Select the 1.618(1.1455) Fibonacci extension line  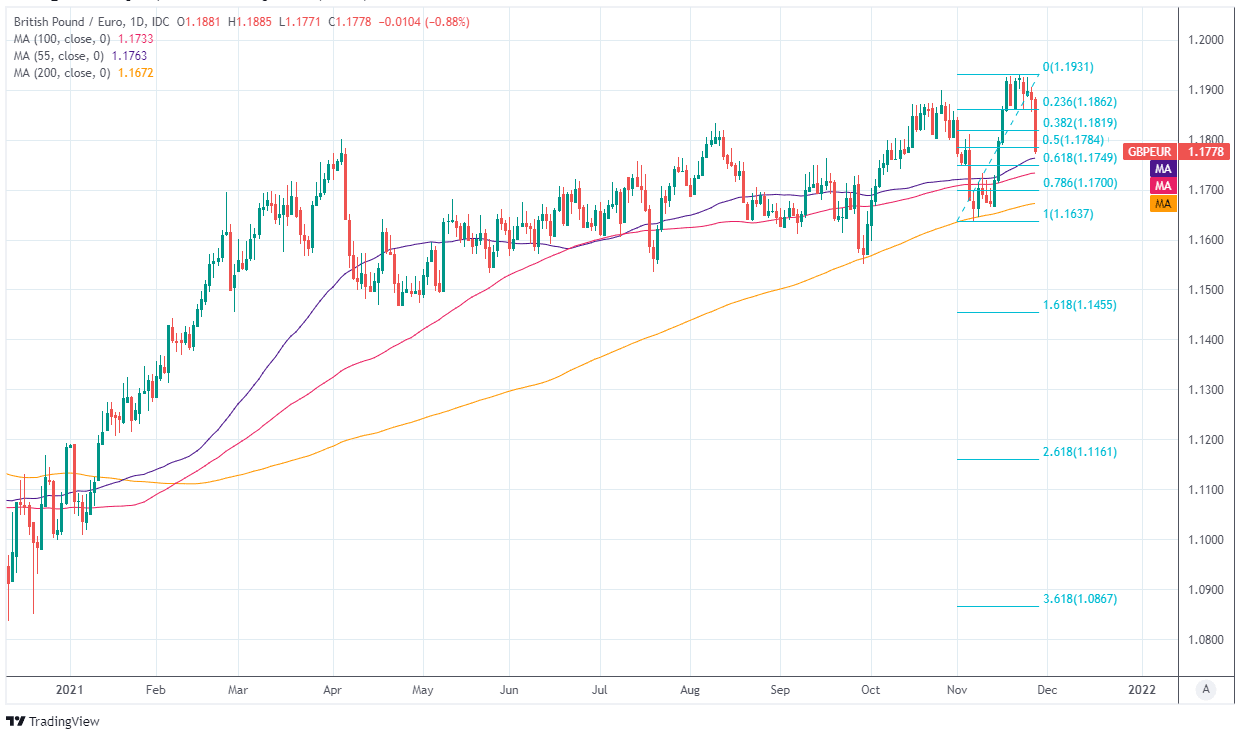point(998,312)
